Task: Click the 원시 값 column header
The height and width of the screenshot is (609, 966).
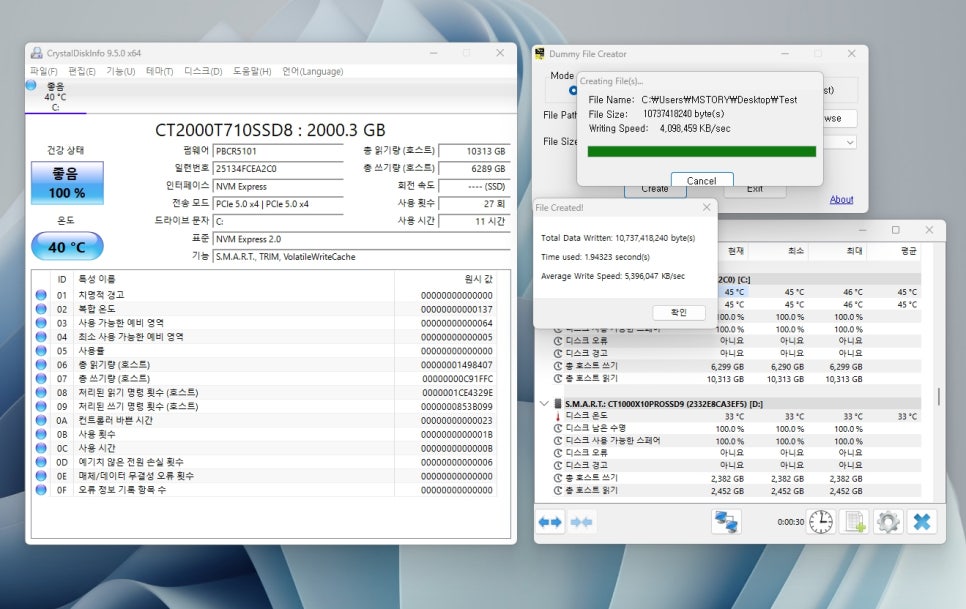Action: (x=478, y=279)
